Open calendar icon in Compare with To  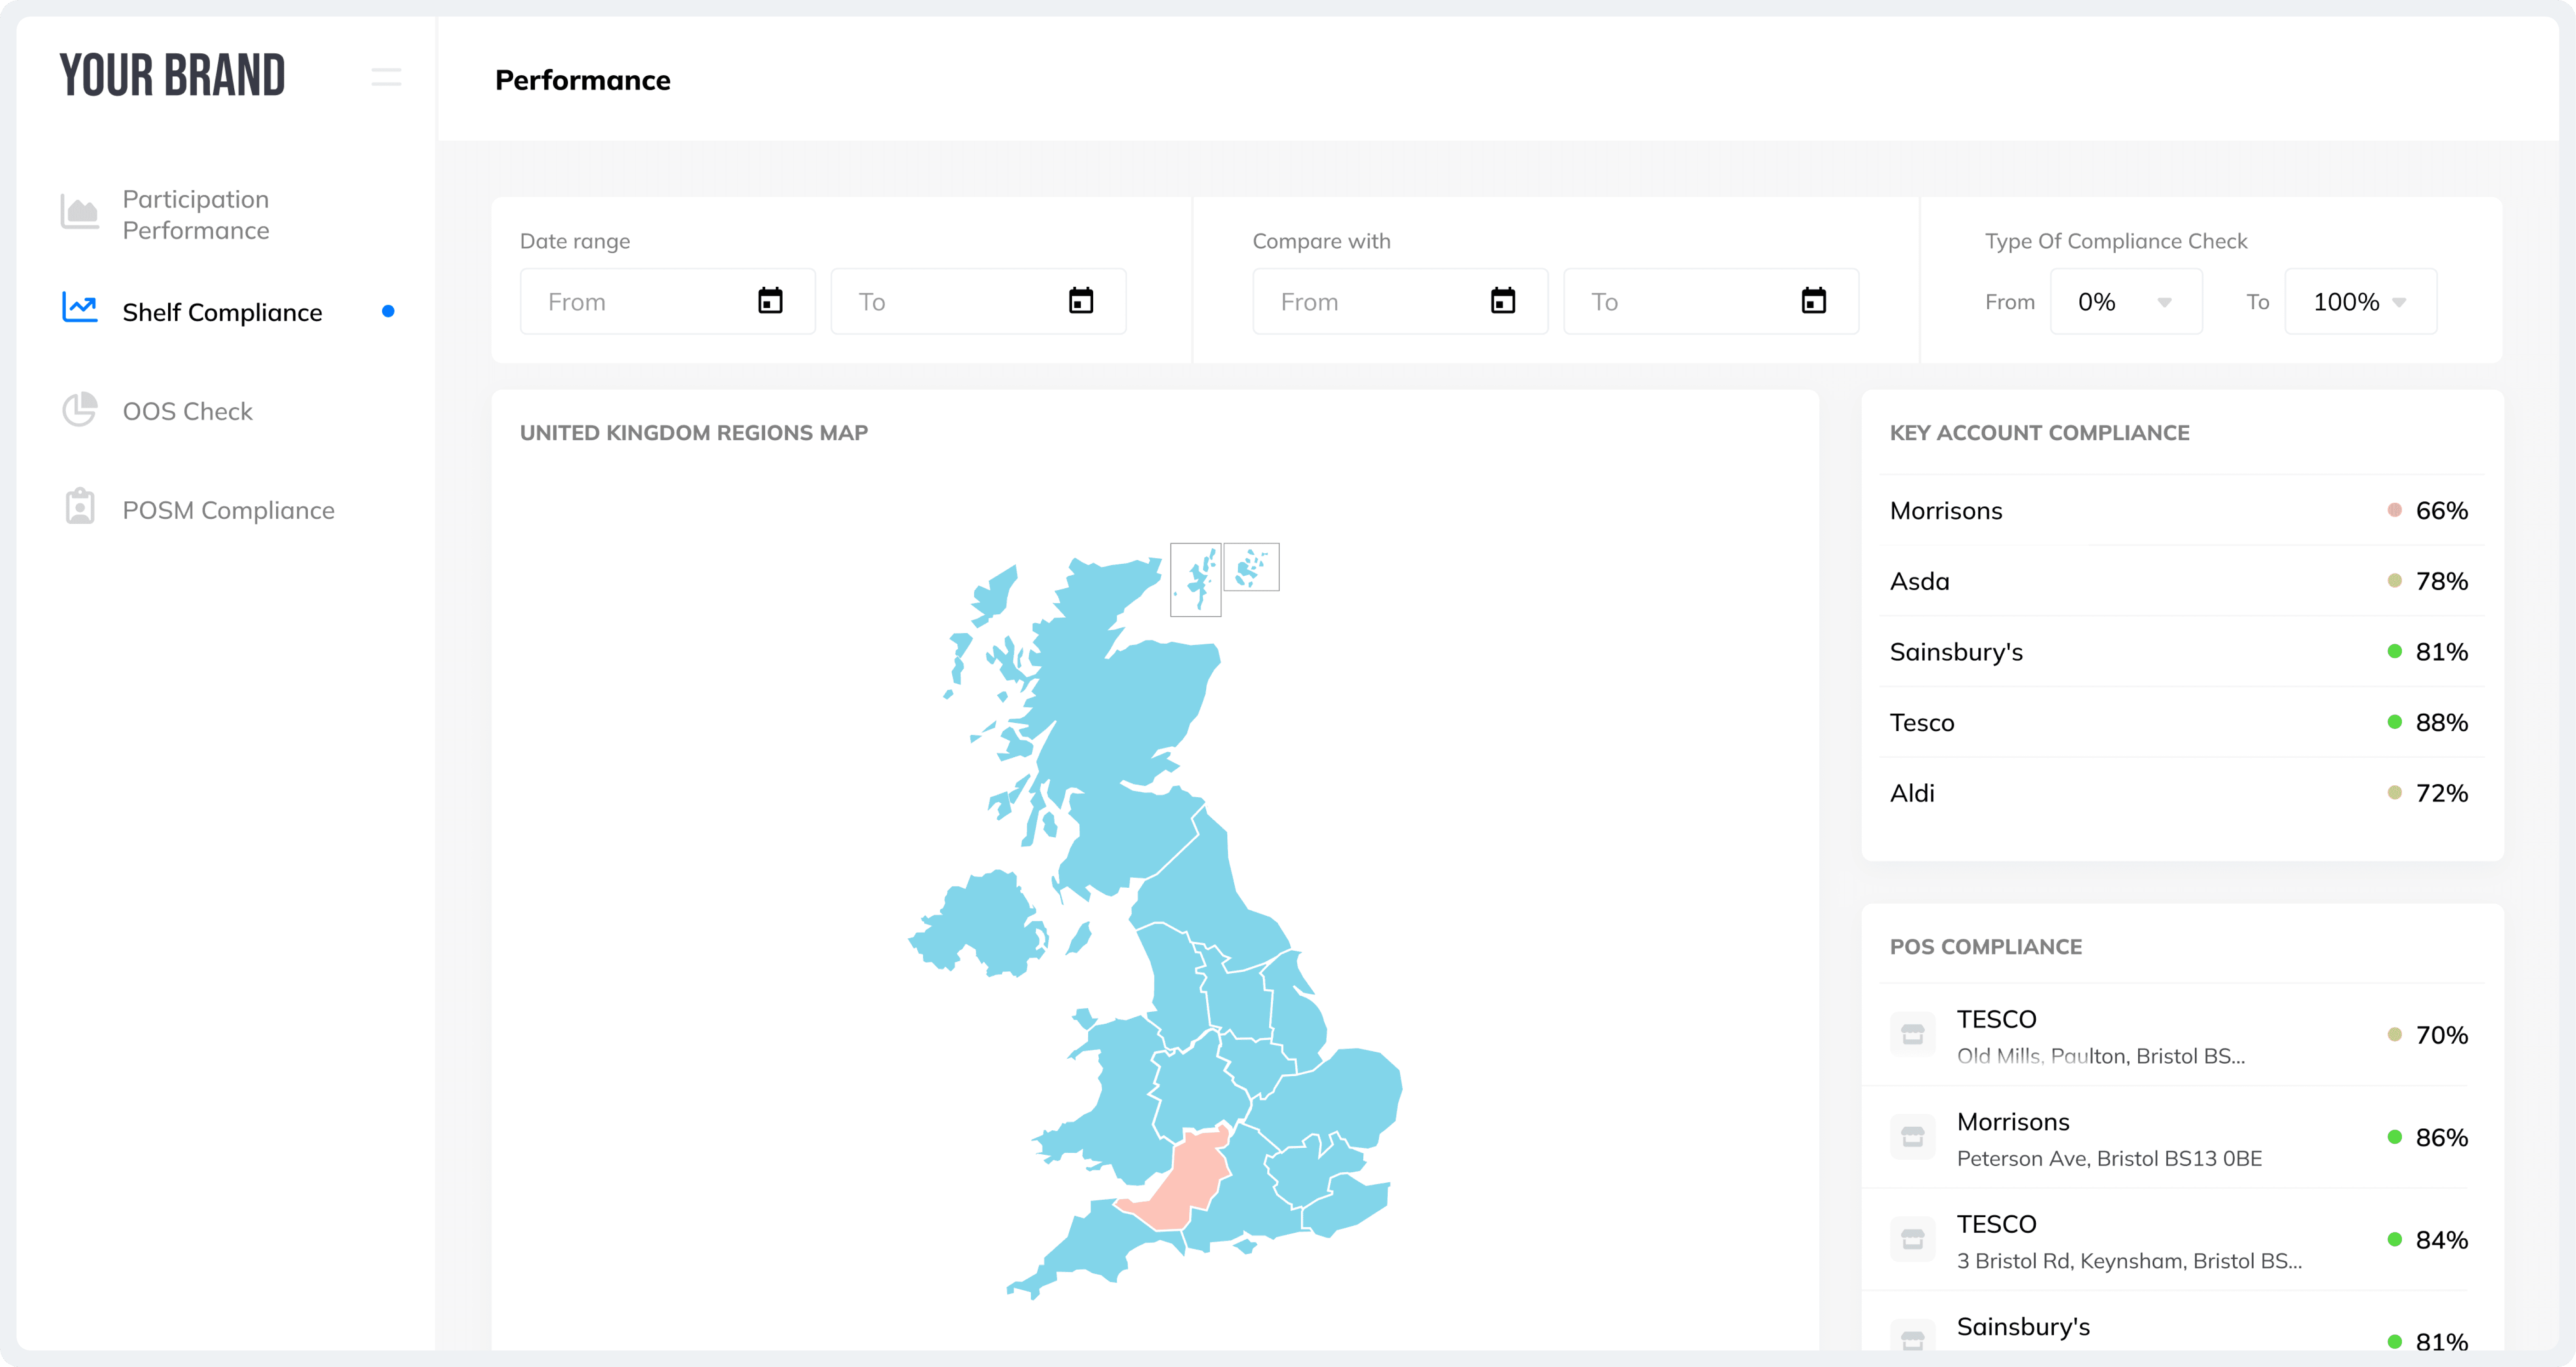pos(1814,301)
